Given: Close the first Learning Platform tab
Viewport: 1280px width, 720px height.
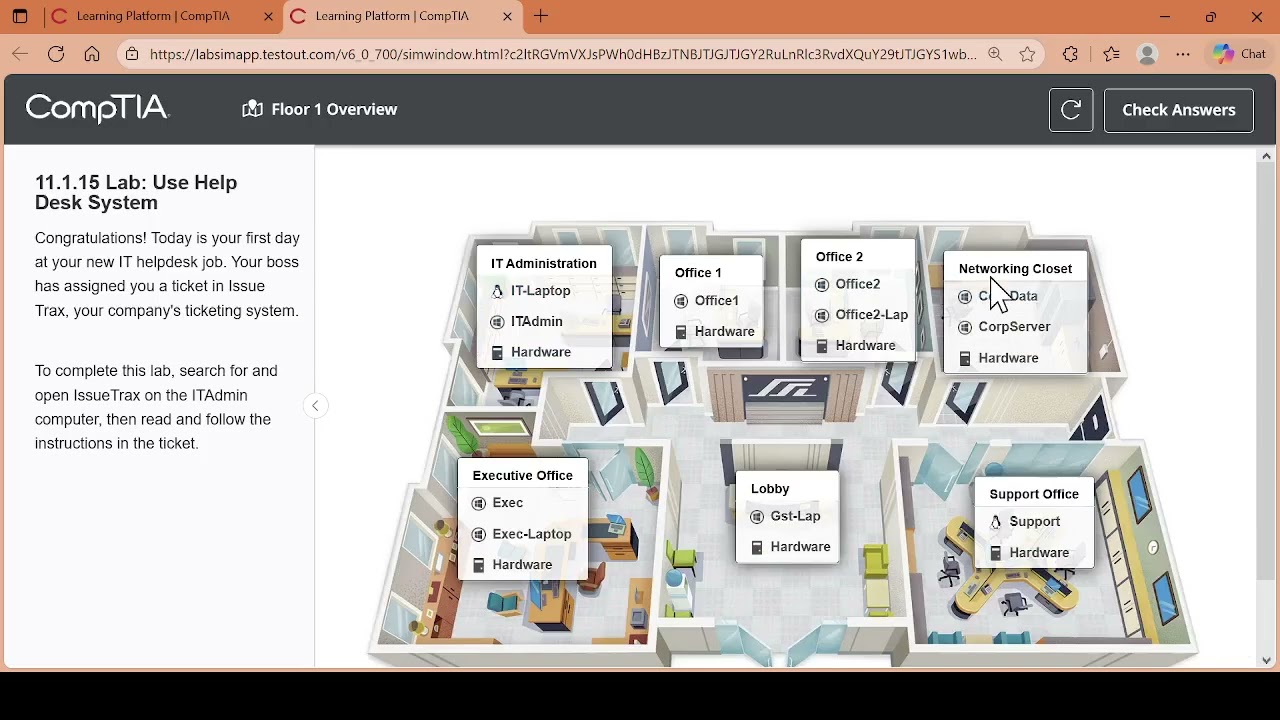Looking at the screenshot, I should 269,17.
